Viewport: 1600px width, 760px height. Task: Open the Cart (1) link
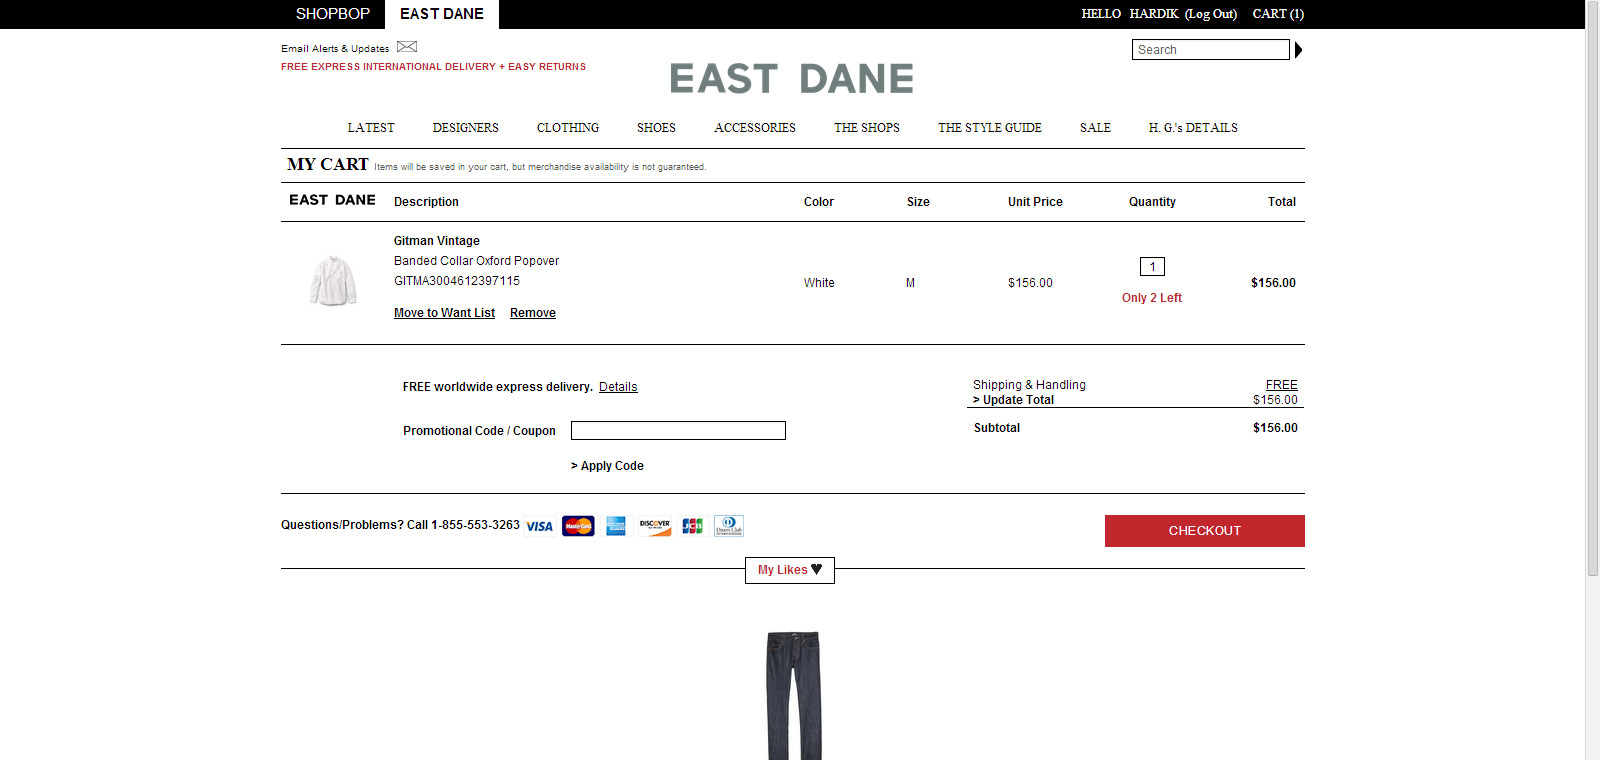tap(1278, 14)
